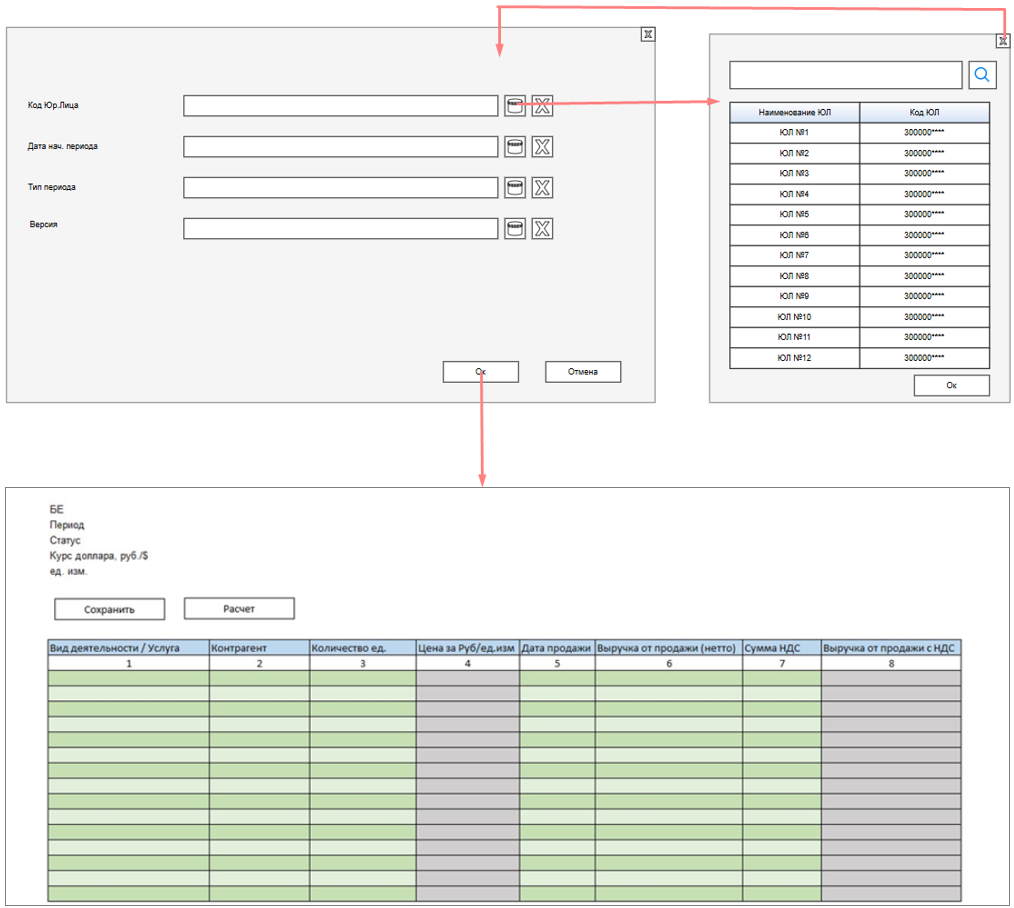Clear the Дата нач. периода field
This screenshot has height=908, width=1014.
[x=542, y=147]
